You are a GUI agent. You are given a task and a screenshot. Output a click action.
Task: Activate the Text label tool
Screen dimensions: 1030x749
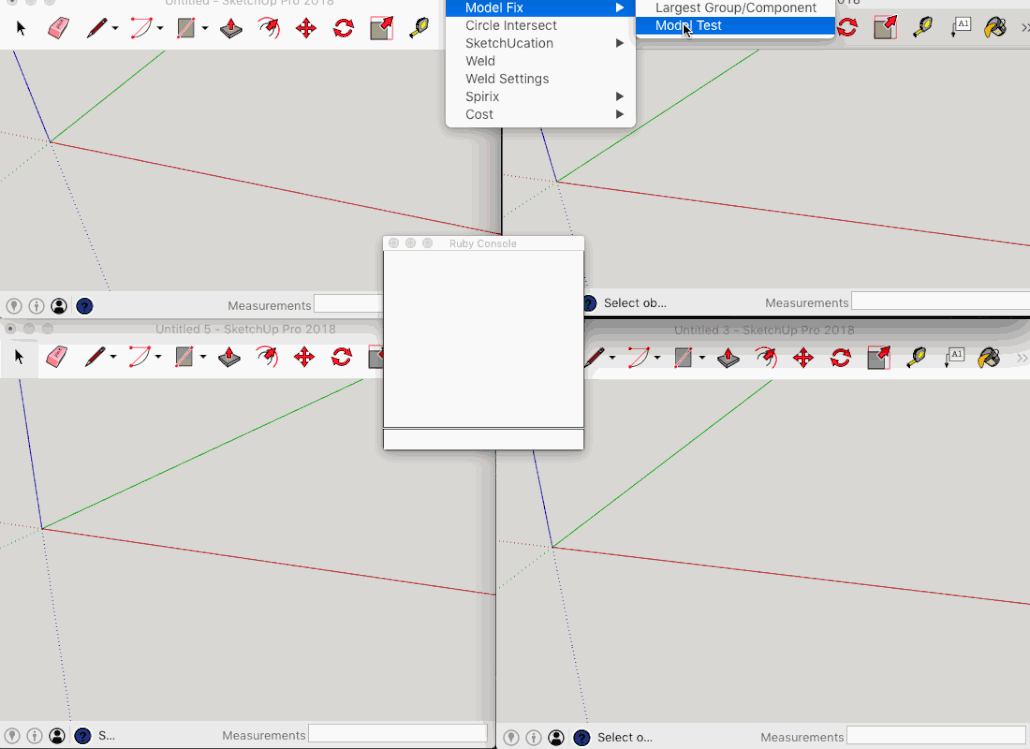coord(961,26)
